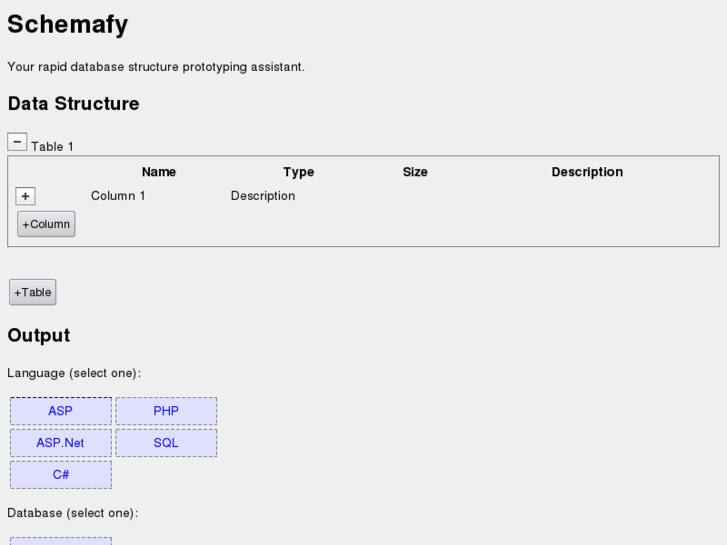Click the Type column header

pos(298,172)
